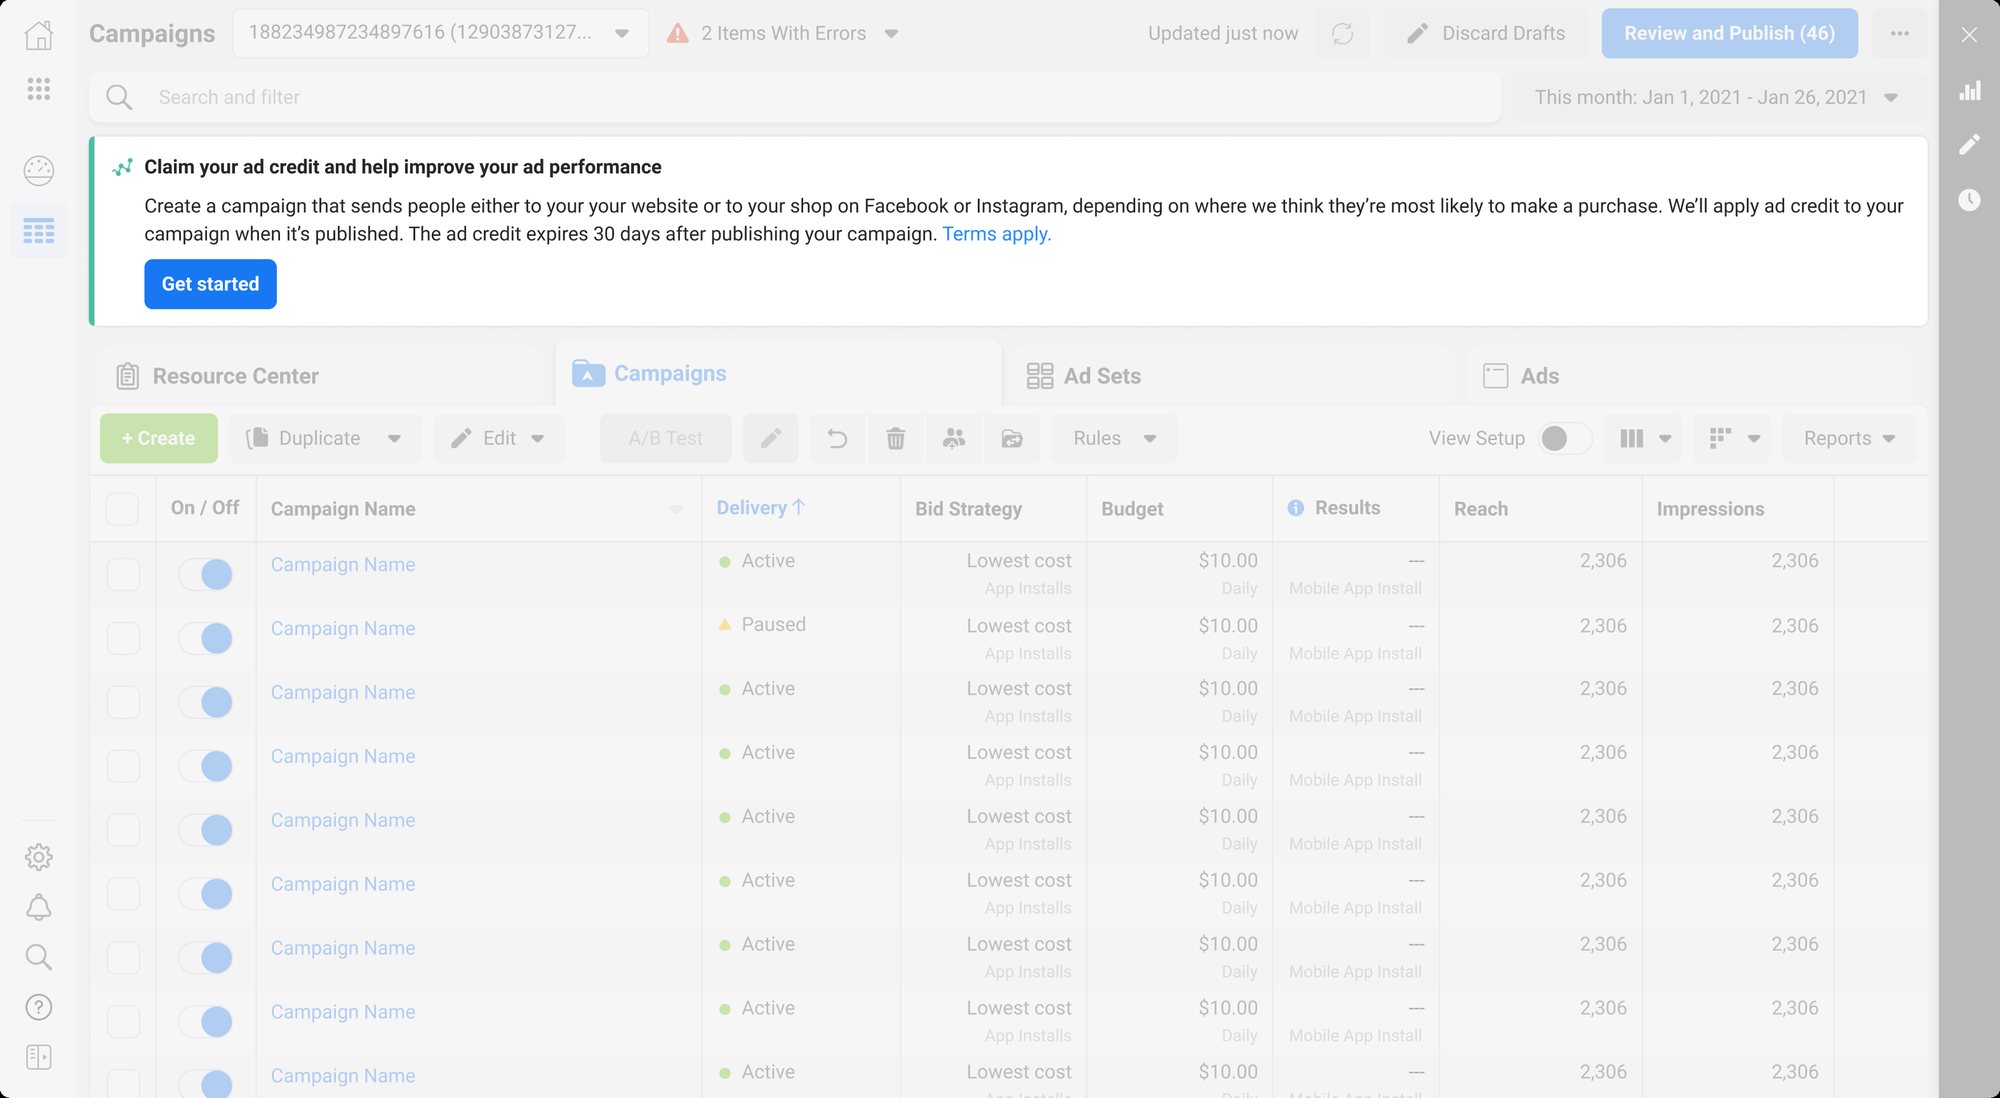This screenshot has height=1098, width=2000.
Task: Click Review and Publish (46) button
Action: coord(1729,33)
